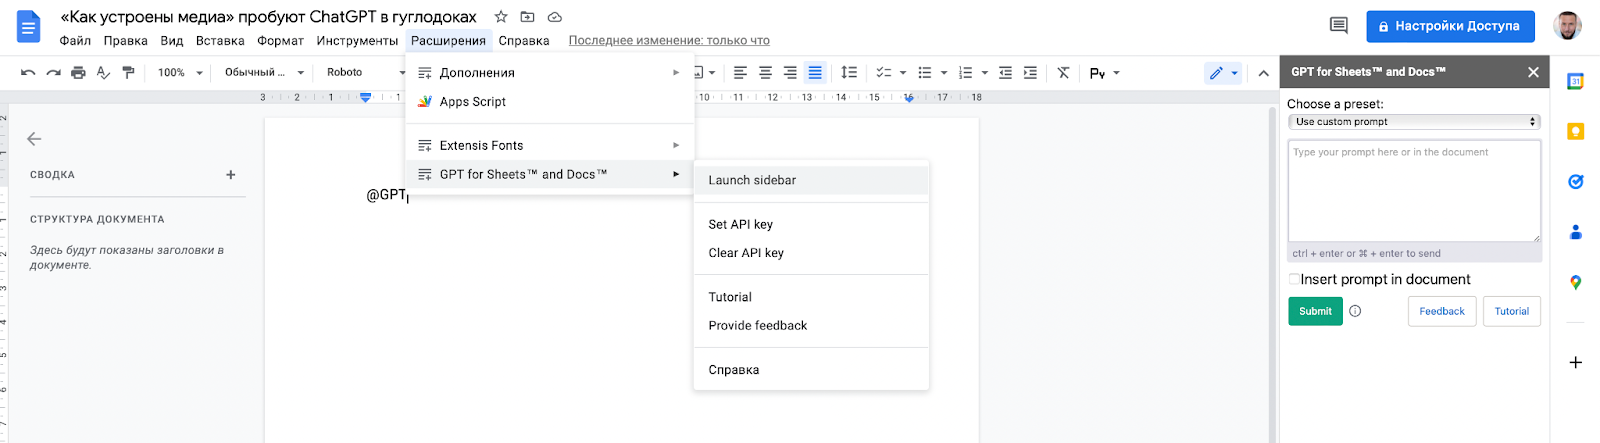Insert a checklist
This screenshot has height=443, width=1600.
[883, 73]
